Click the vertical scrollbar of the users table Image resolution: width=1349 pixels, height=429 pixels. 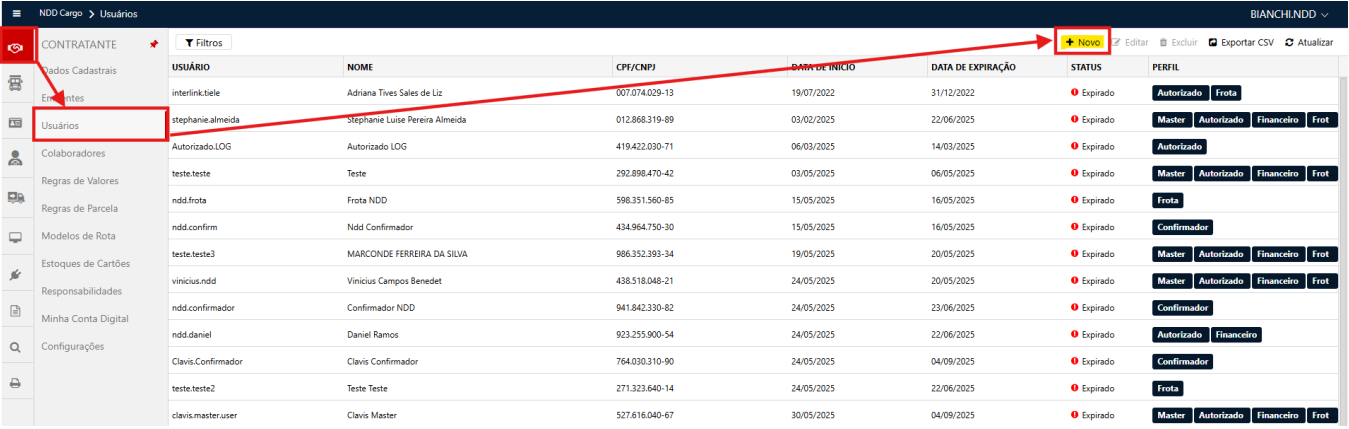(1342, 200)
